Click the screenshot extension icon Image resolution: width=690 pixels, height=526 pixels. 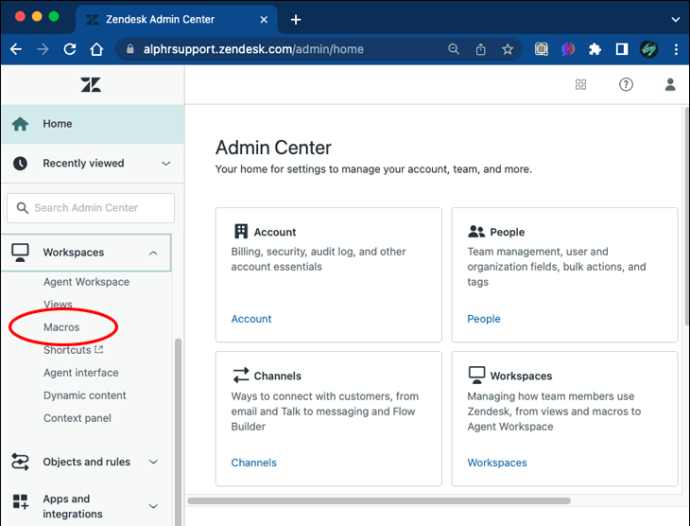(541, 49)
